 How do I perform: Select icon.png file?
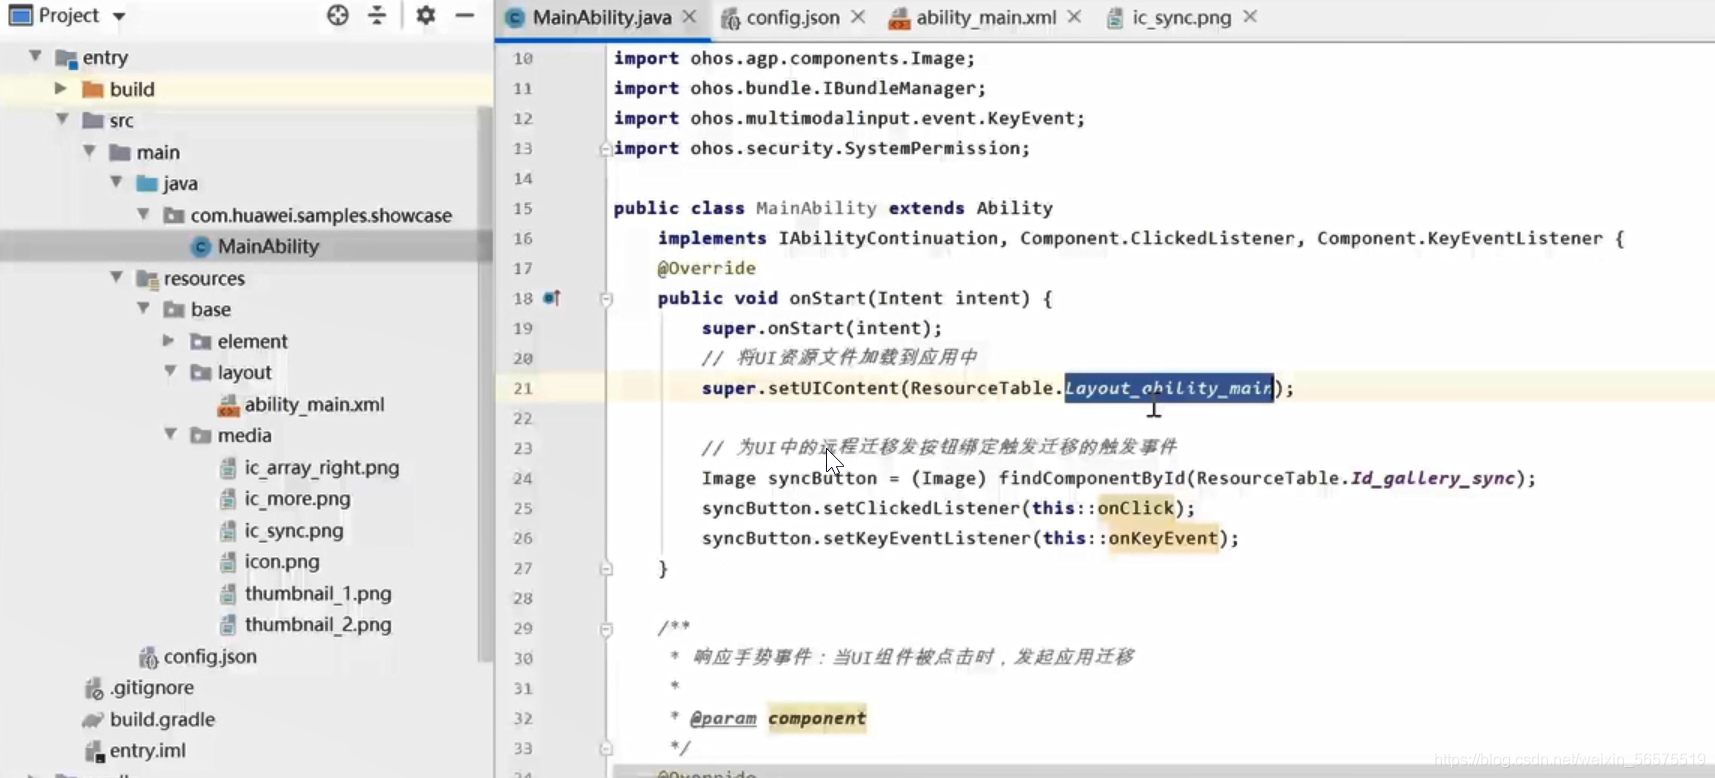[281, 561]
